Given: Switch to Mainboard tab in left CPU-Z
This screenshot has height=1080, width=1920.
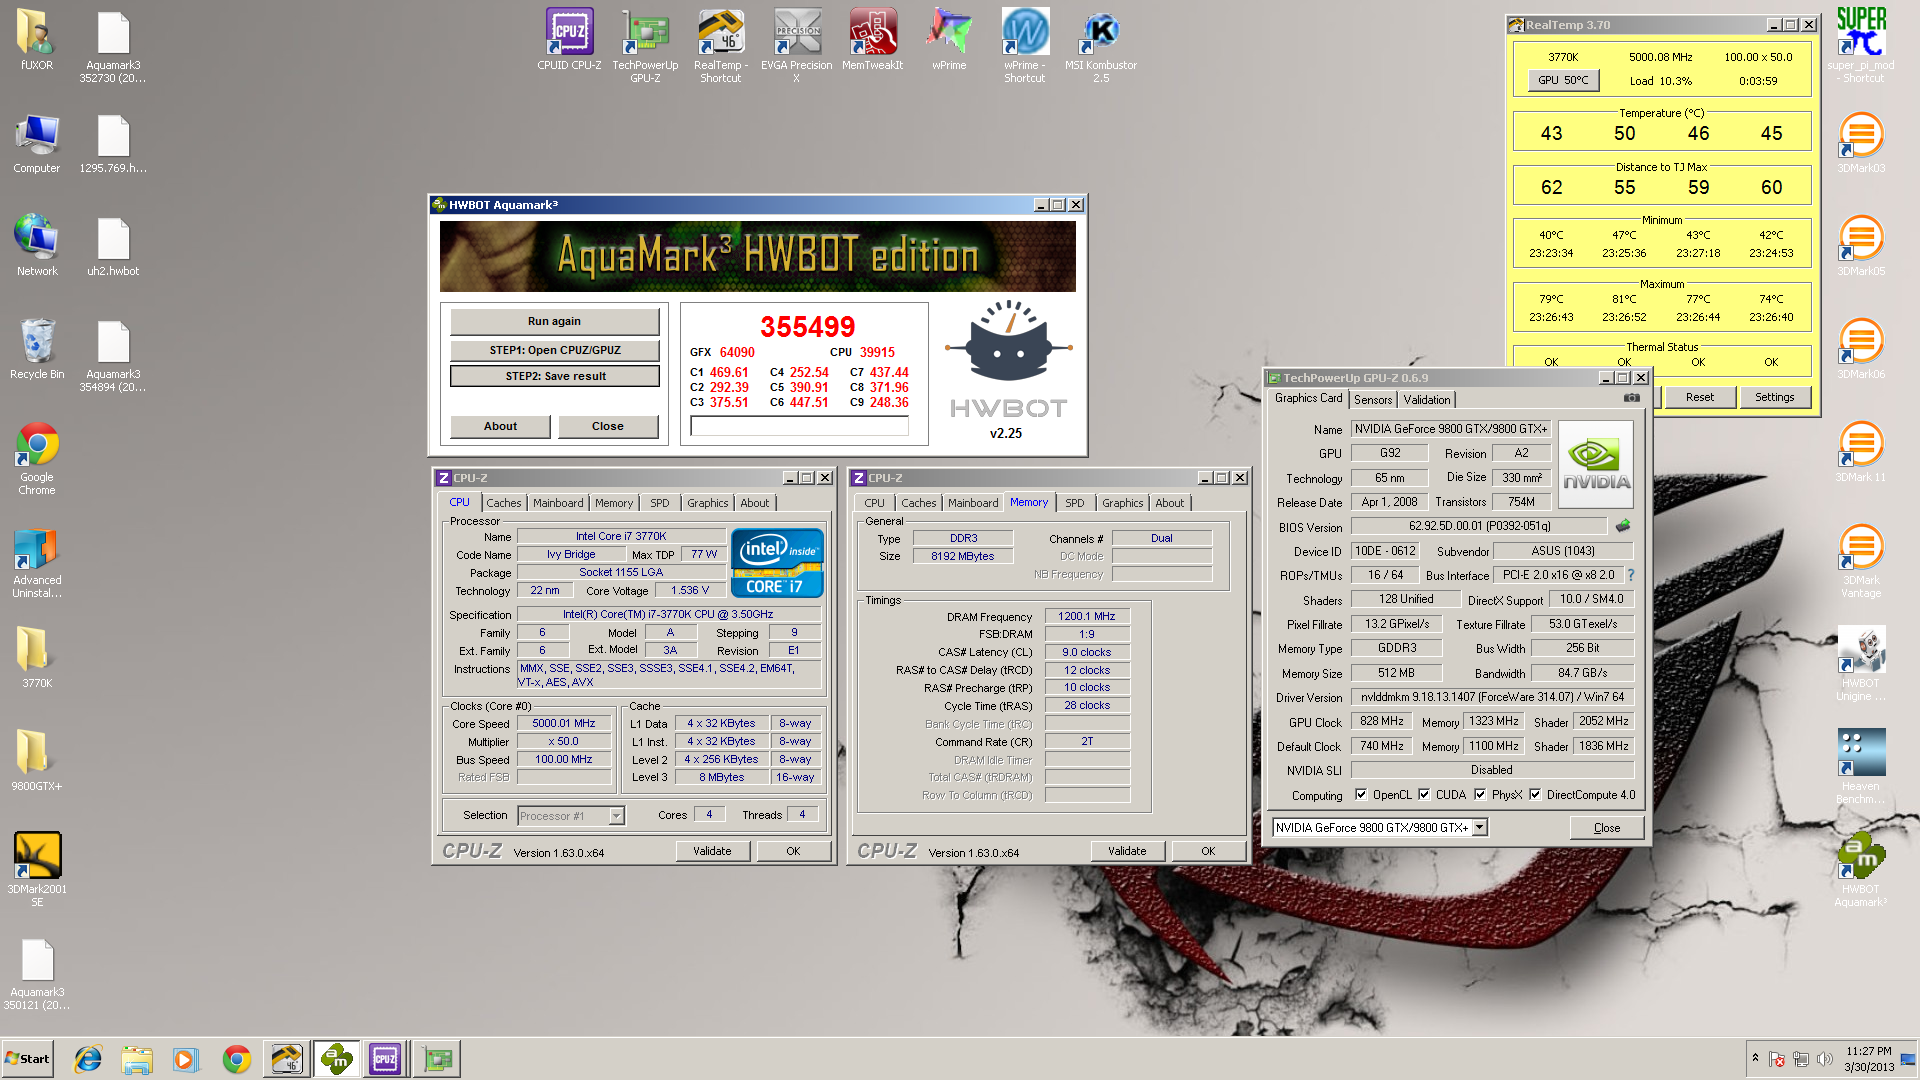Looking at the screenshot, I should [x=558, y=503].
